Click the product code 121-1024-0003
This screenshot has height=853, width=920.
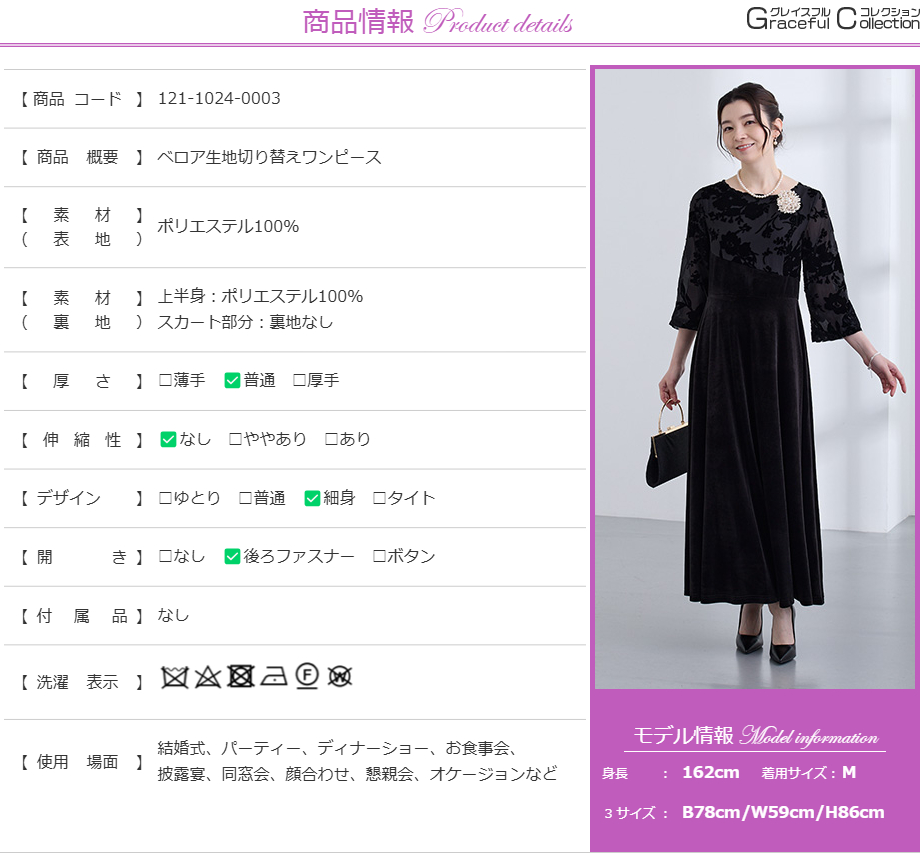pyautogui.click(x=219, y=98)
